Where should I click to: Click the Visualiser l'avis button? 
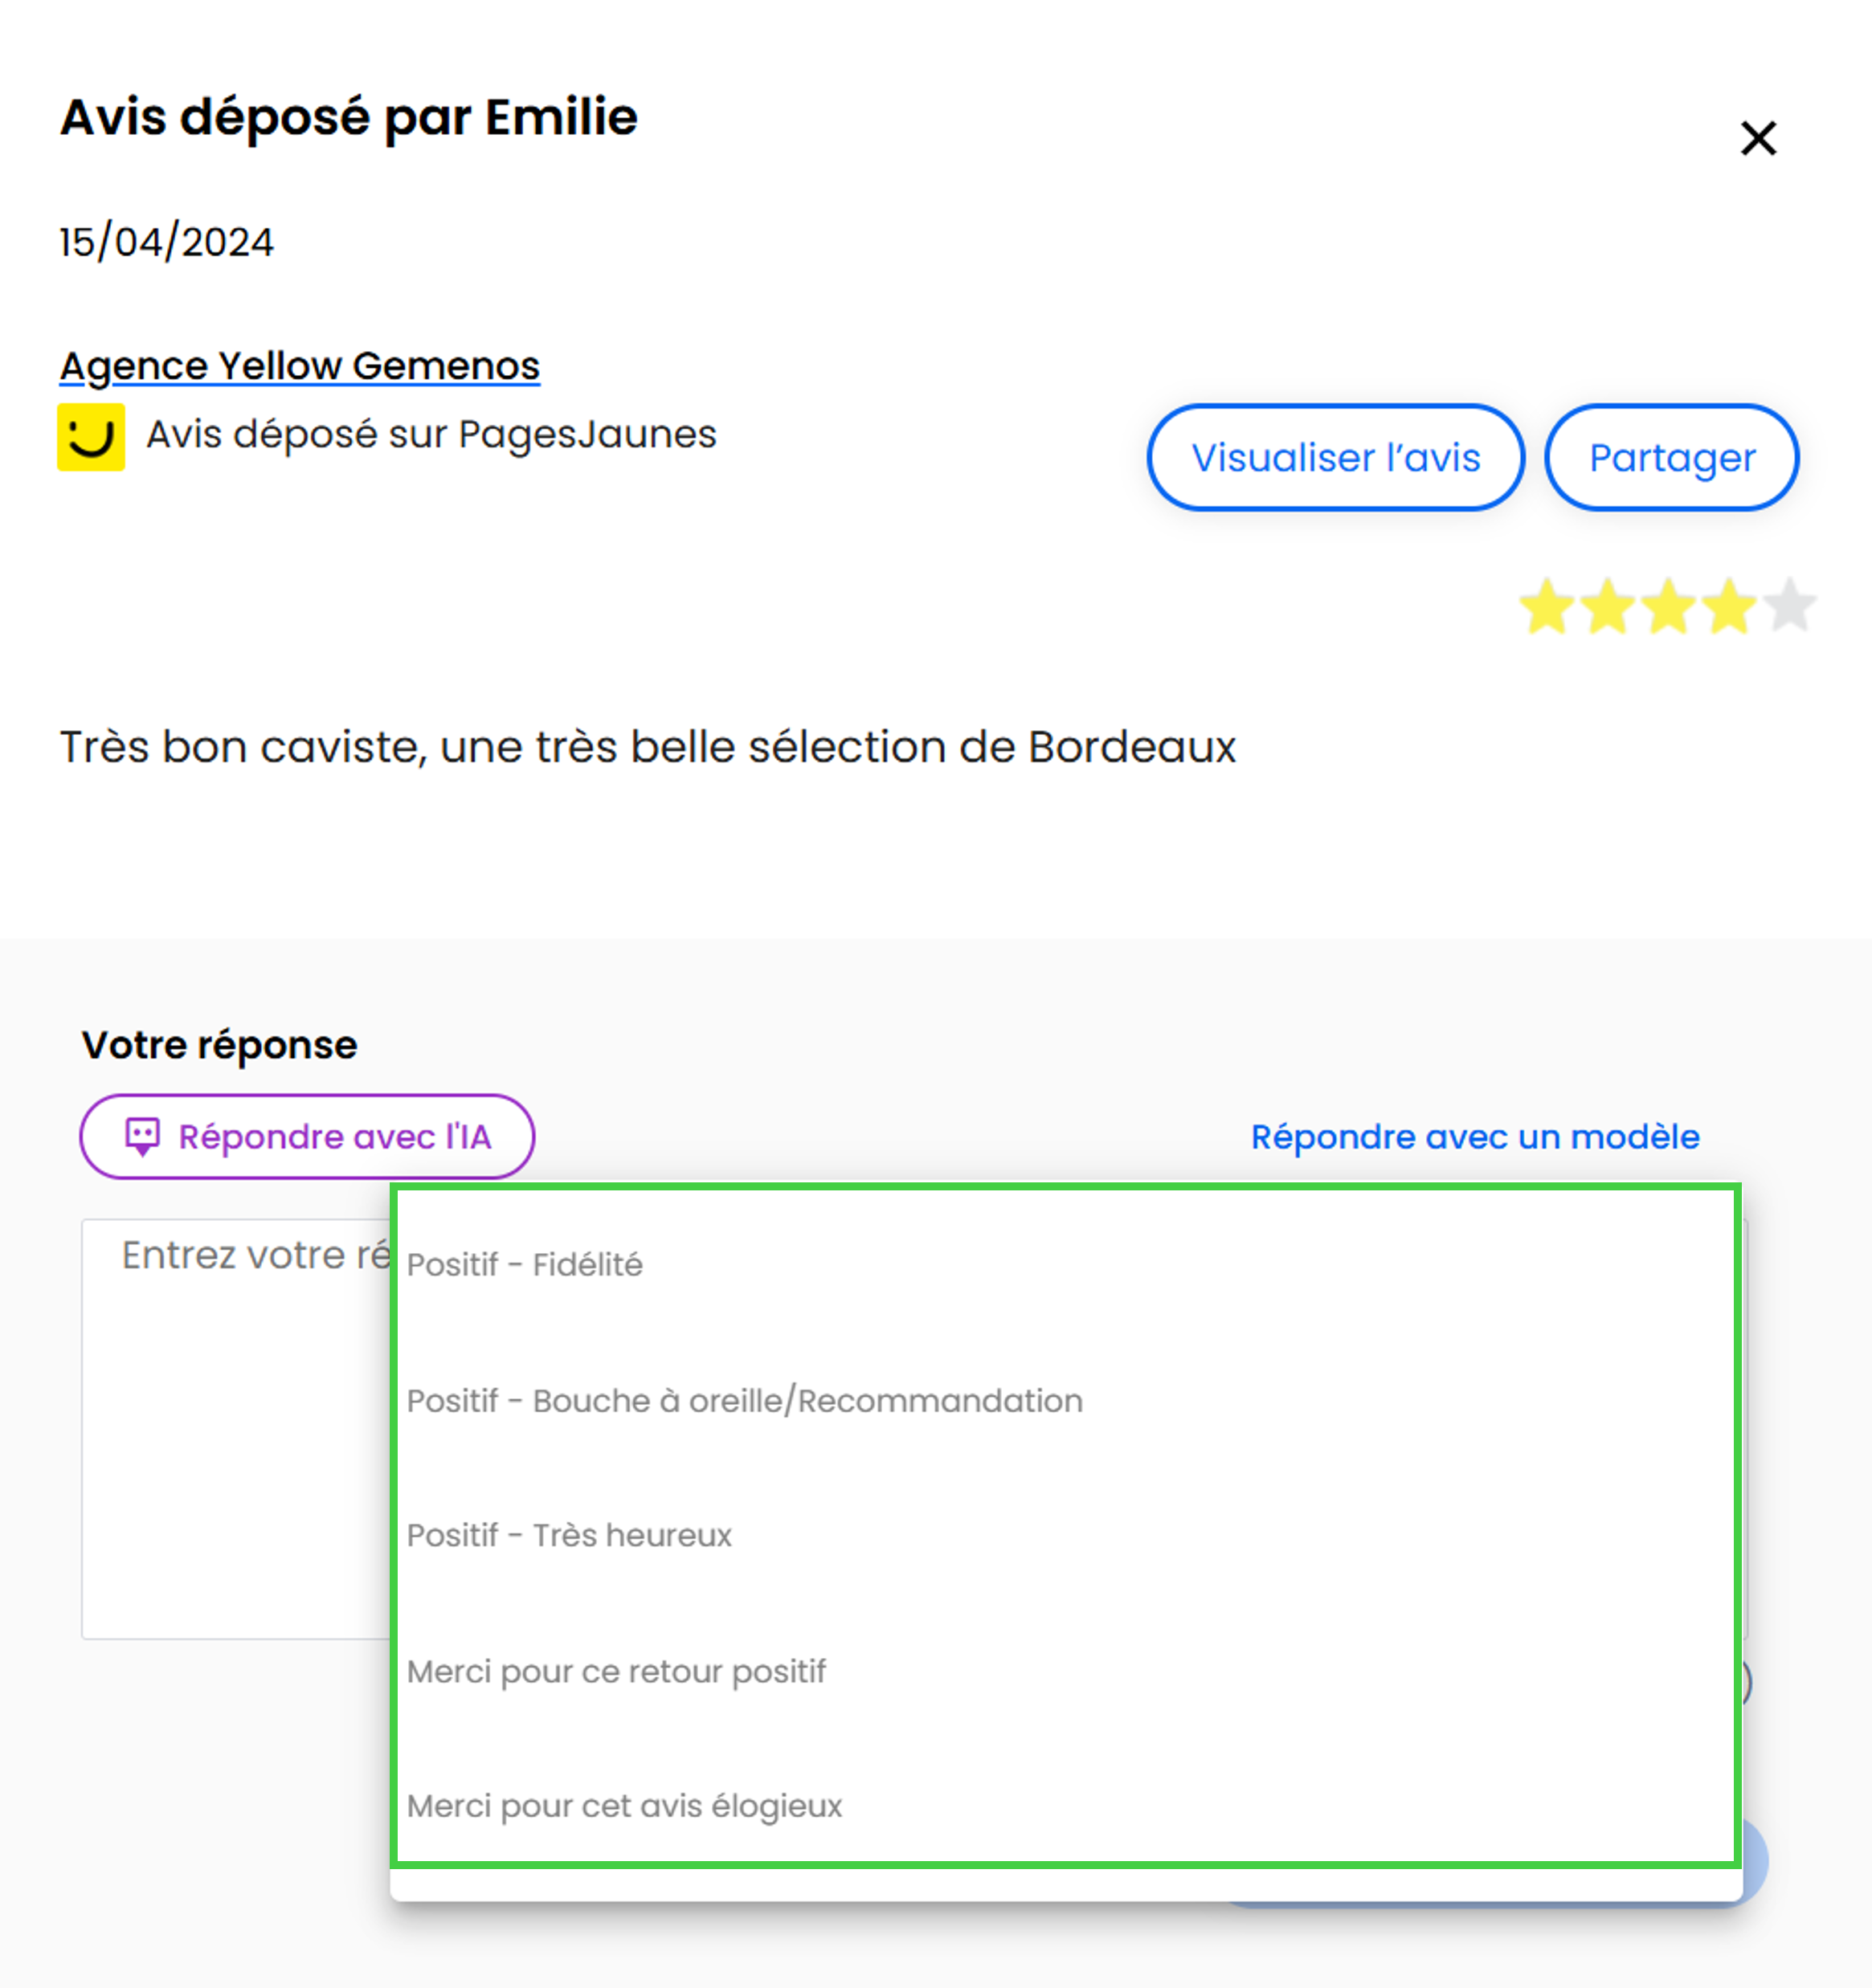pos(1336,458)
